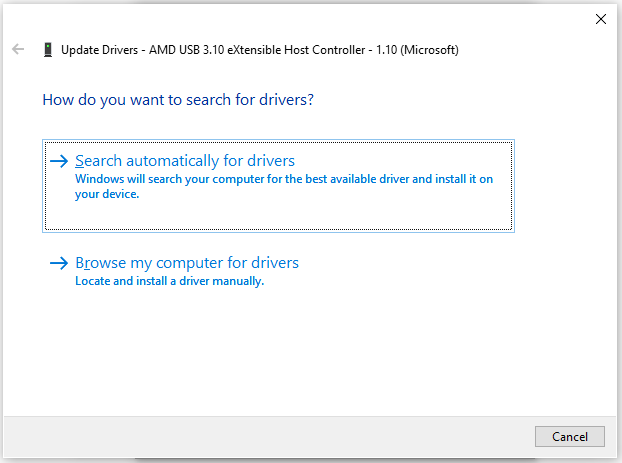Click the Cancel button

tap(570, 436)
